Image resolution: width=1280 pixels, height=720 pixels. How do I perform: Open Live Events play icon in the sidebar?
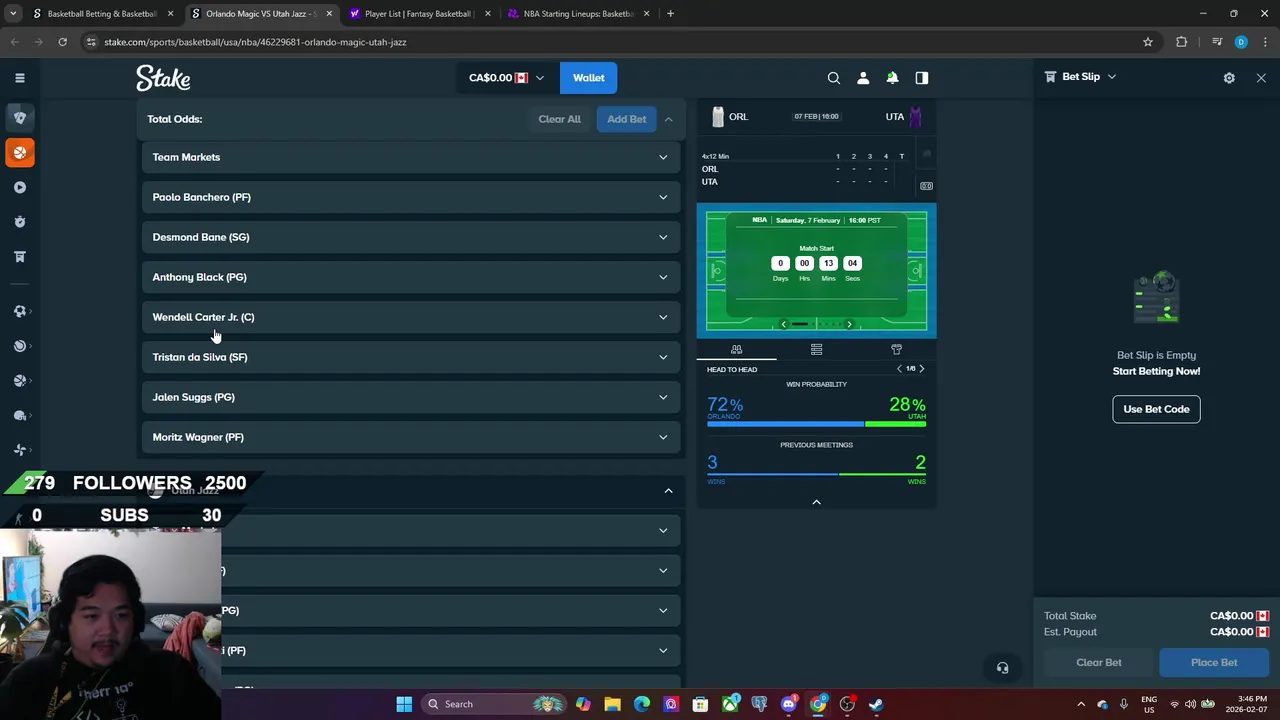coord(19,187)
